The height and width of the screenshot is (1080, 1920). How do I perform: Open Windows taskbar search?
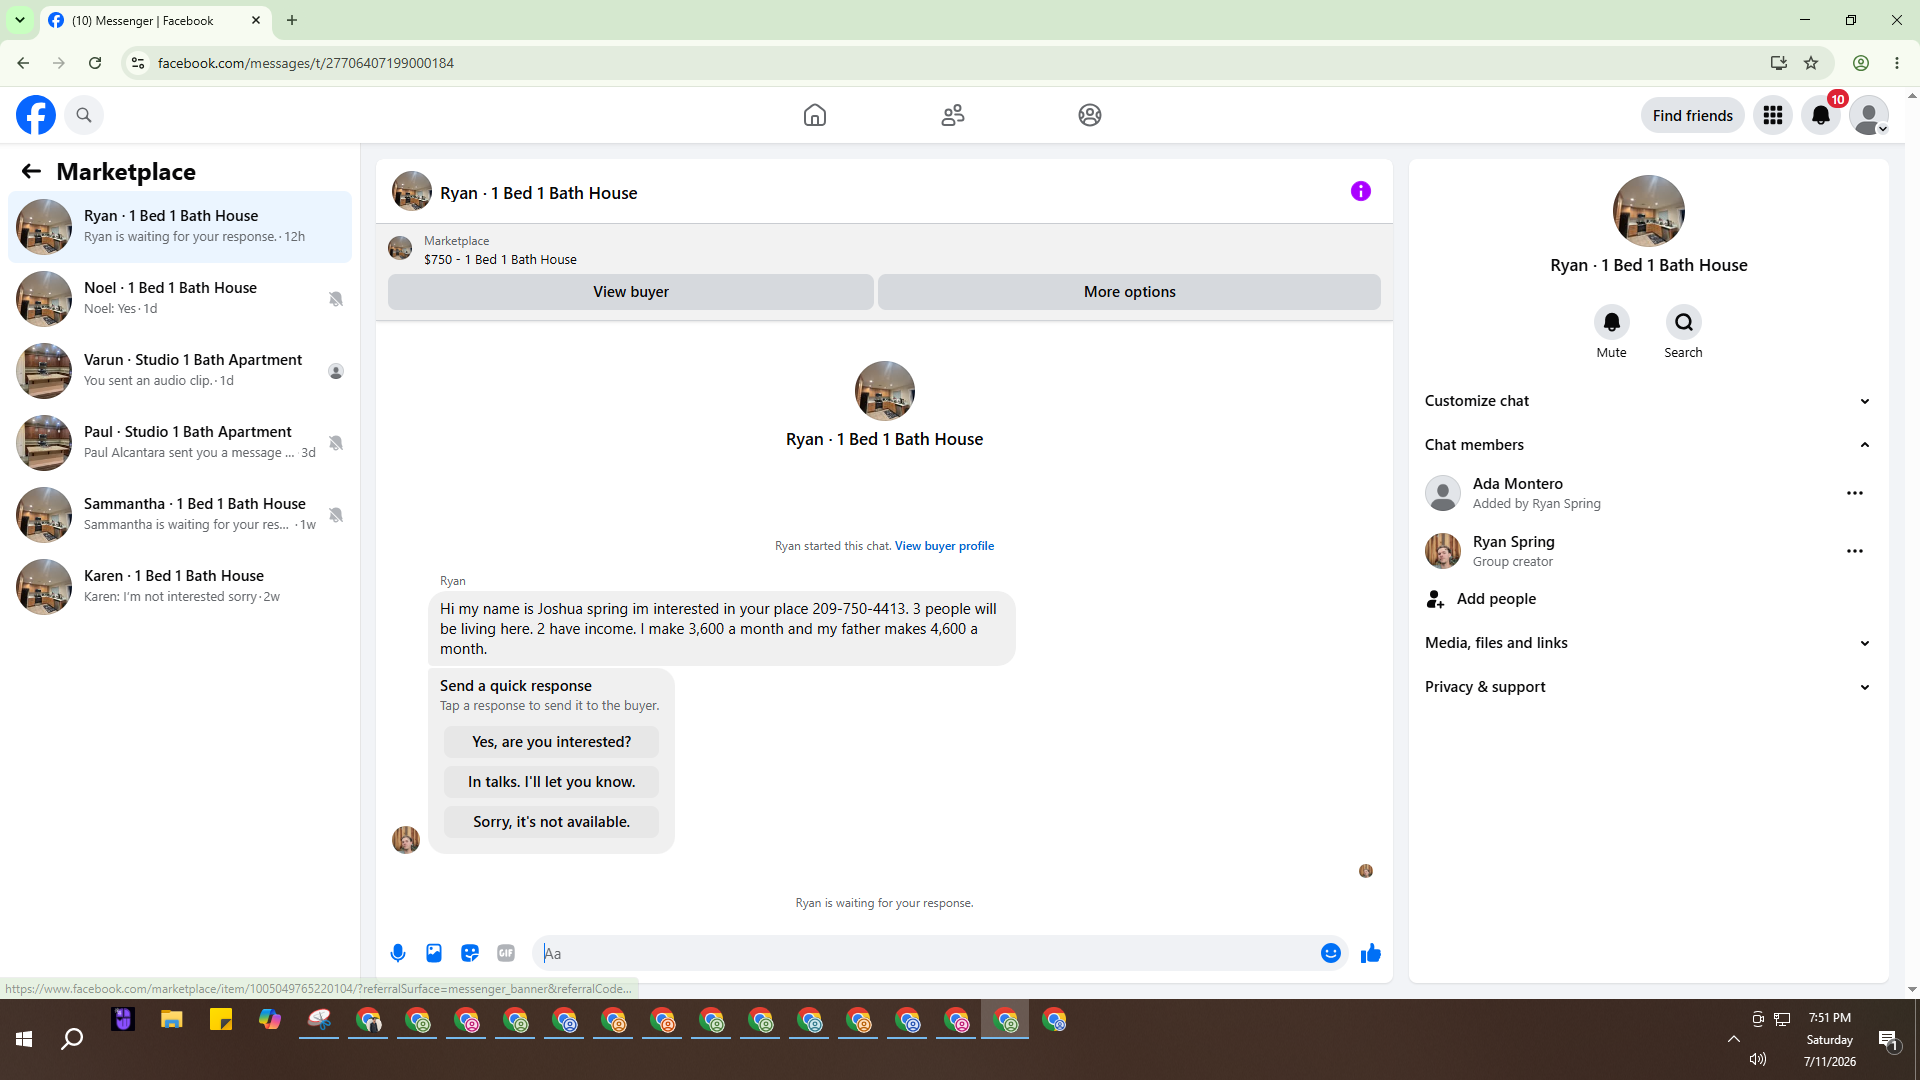point(72,1040)
